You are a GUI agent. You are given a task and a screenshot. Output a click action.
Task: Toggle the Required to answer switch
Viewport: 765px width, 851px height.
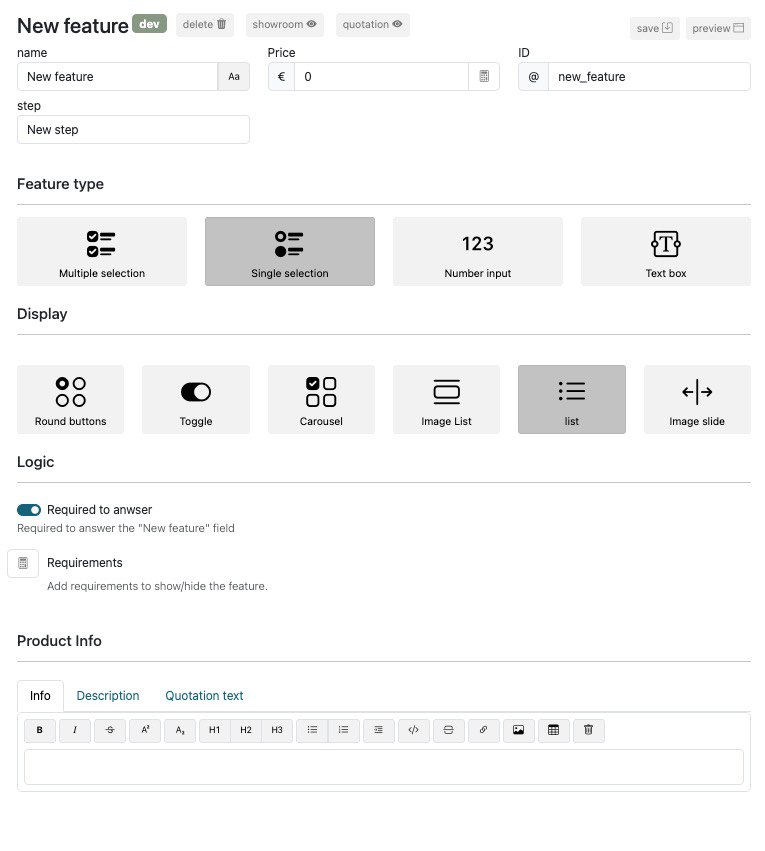tap(29, 510)
